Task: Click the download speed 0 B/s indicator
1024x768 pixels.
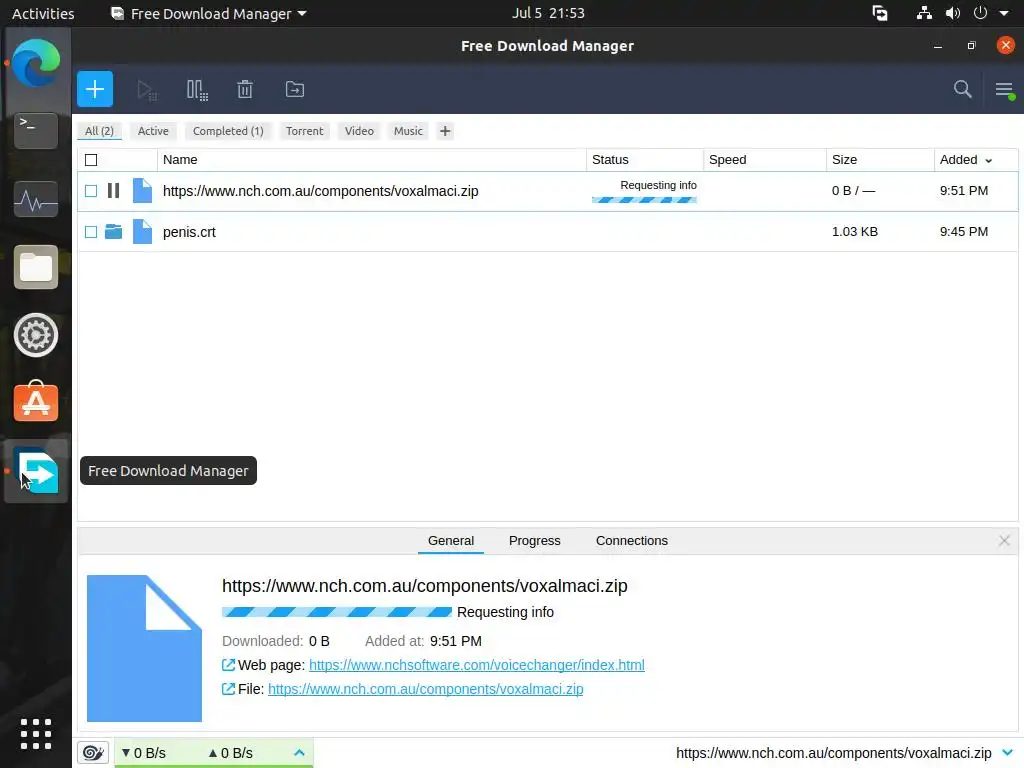Action: click(144, 753)
